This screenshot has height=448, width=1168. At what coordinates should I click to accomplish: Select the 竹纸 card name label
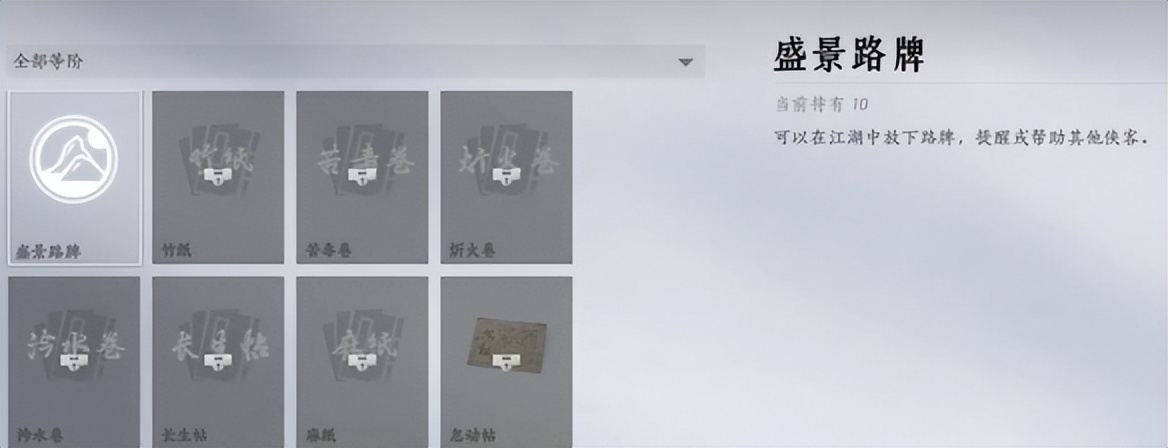[x=176, y=250]
